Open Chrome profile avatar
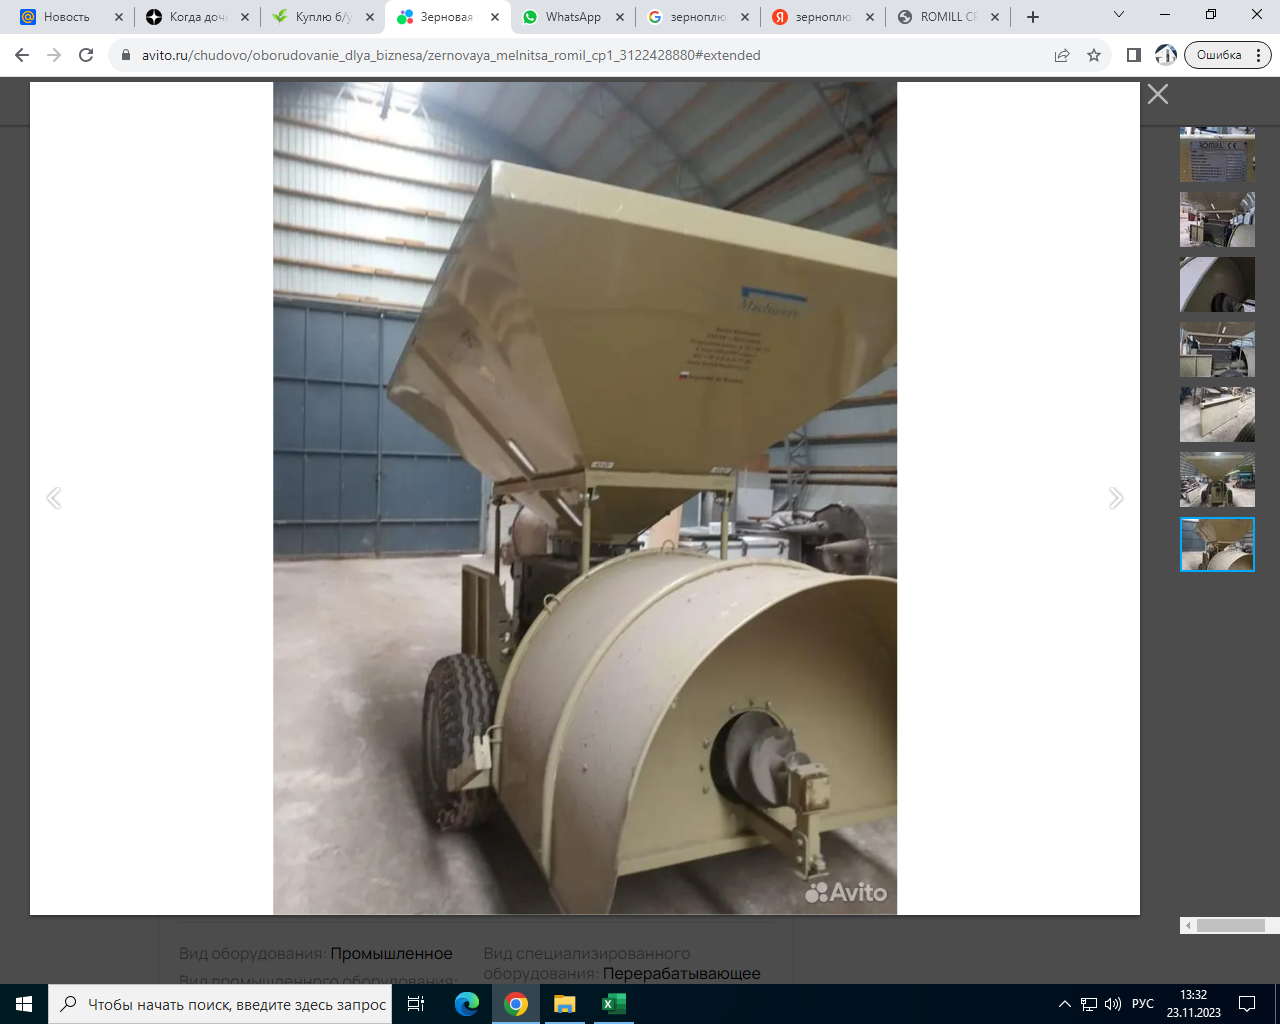Screen dimensions: 1280x1024 [1165, 55]
